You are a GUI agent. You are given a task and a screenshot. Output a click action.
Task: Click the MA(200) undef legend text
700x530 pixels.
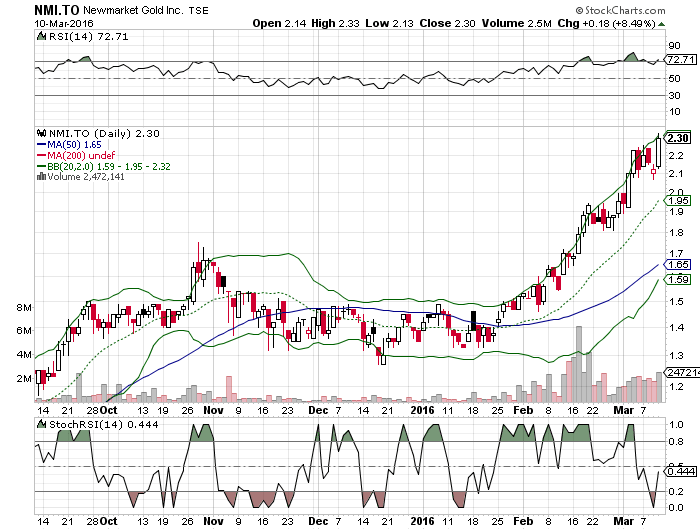(x=81, y=155)
